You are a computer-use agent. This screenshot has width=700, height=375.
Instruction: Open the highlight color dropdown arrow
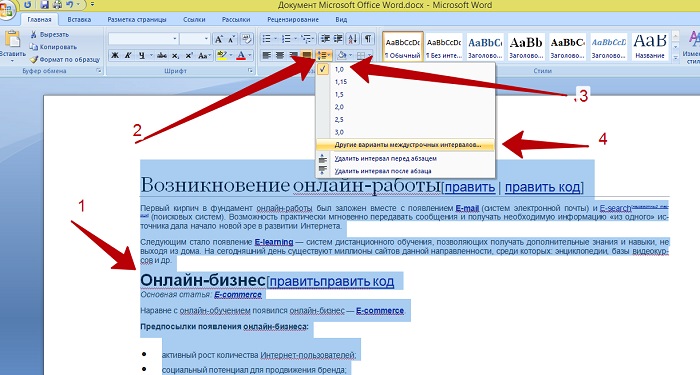pyautogui.click(x=231, y=56)
